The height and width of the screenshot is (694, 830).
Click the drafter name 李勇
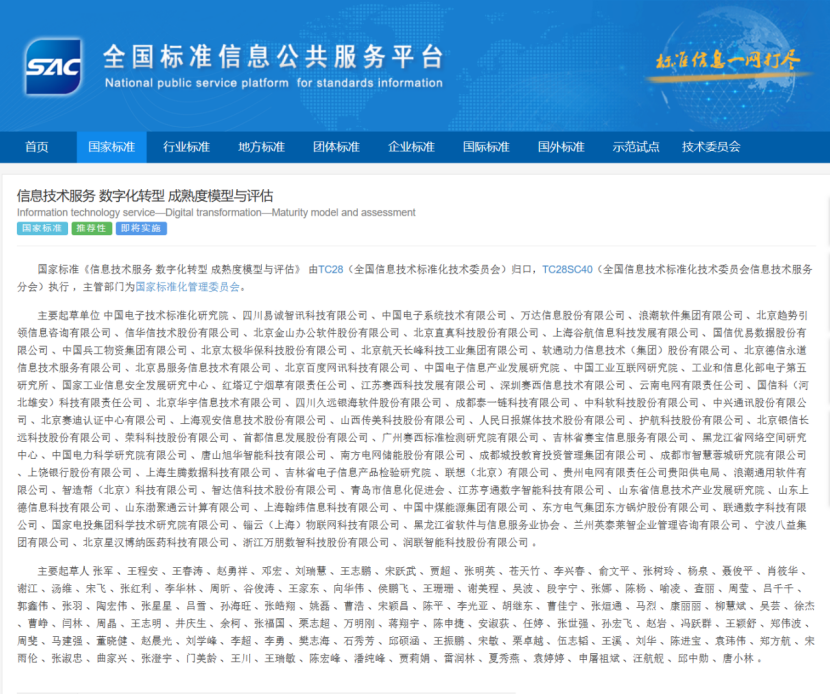[275, 641]
